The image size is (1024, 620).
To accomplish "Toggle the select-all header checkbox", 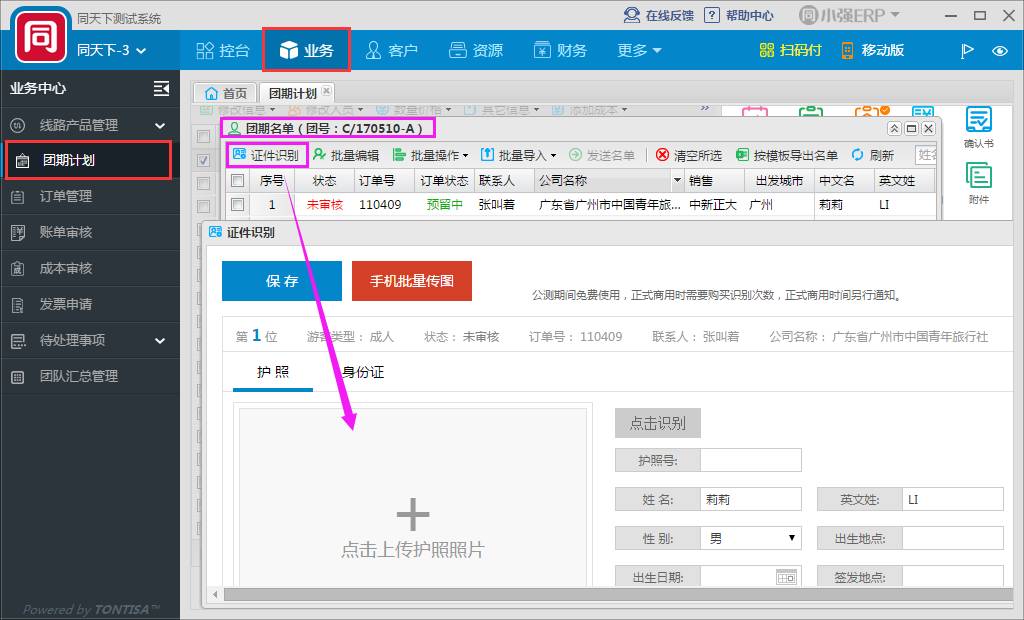I will point(238,181).
